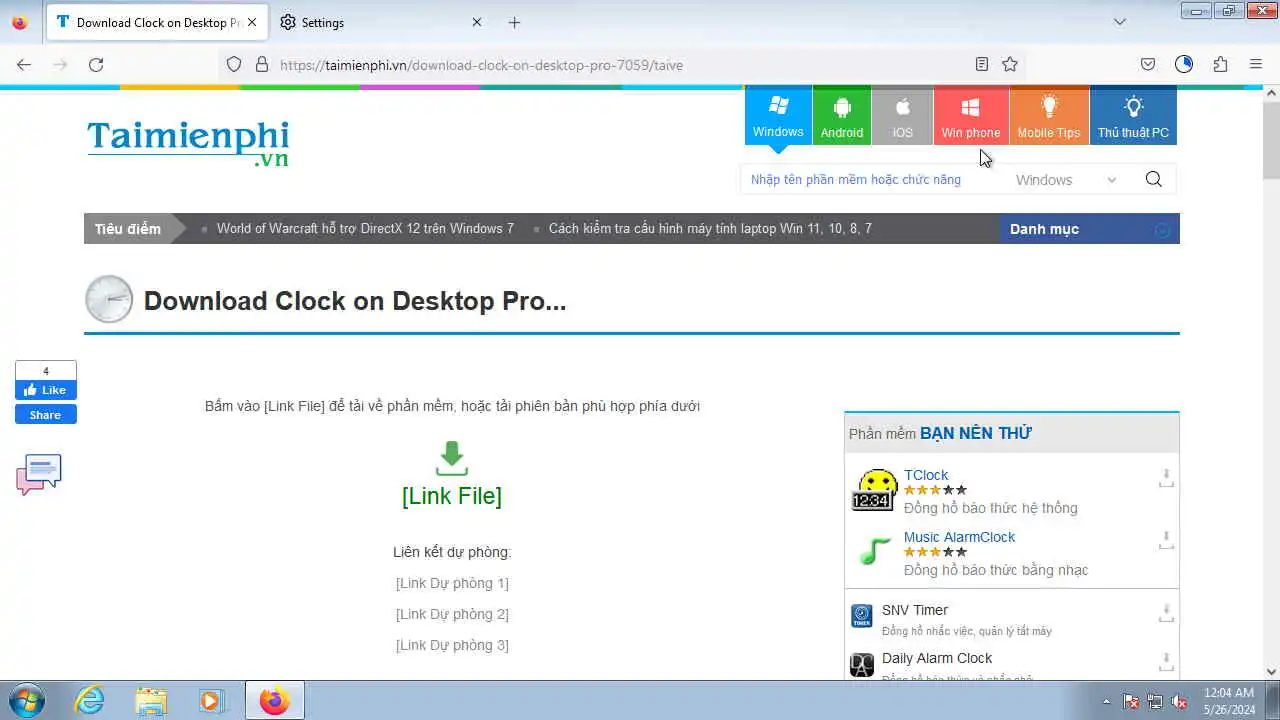
Task: Open site info via padlock icon
Action: coord(262,65)
